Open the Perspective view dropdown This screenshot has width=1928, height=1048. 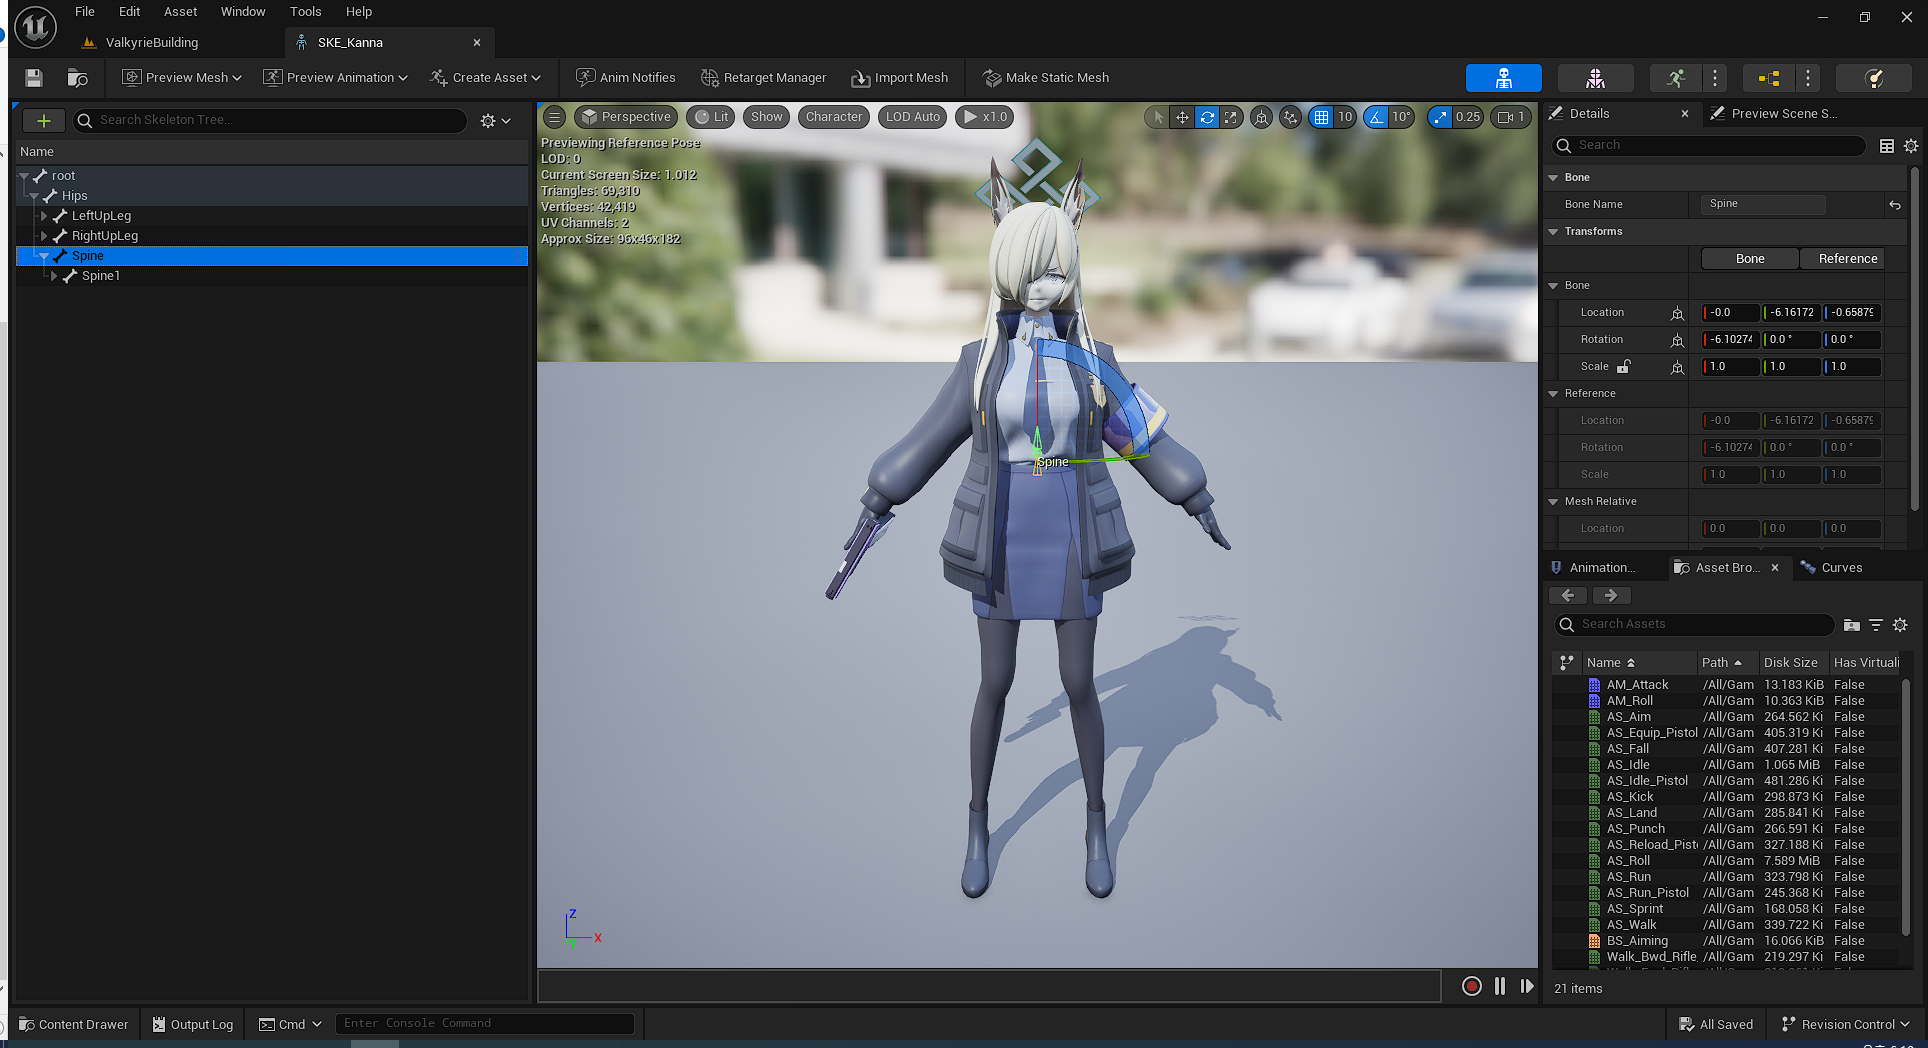coord(626,117)
